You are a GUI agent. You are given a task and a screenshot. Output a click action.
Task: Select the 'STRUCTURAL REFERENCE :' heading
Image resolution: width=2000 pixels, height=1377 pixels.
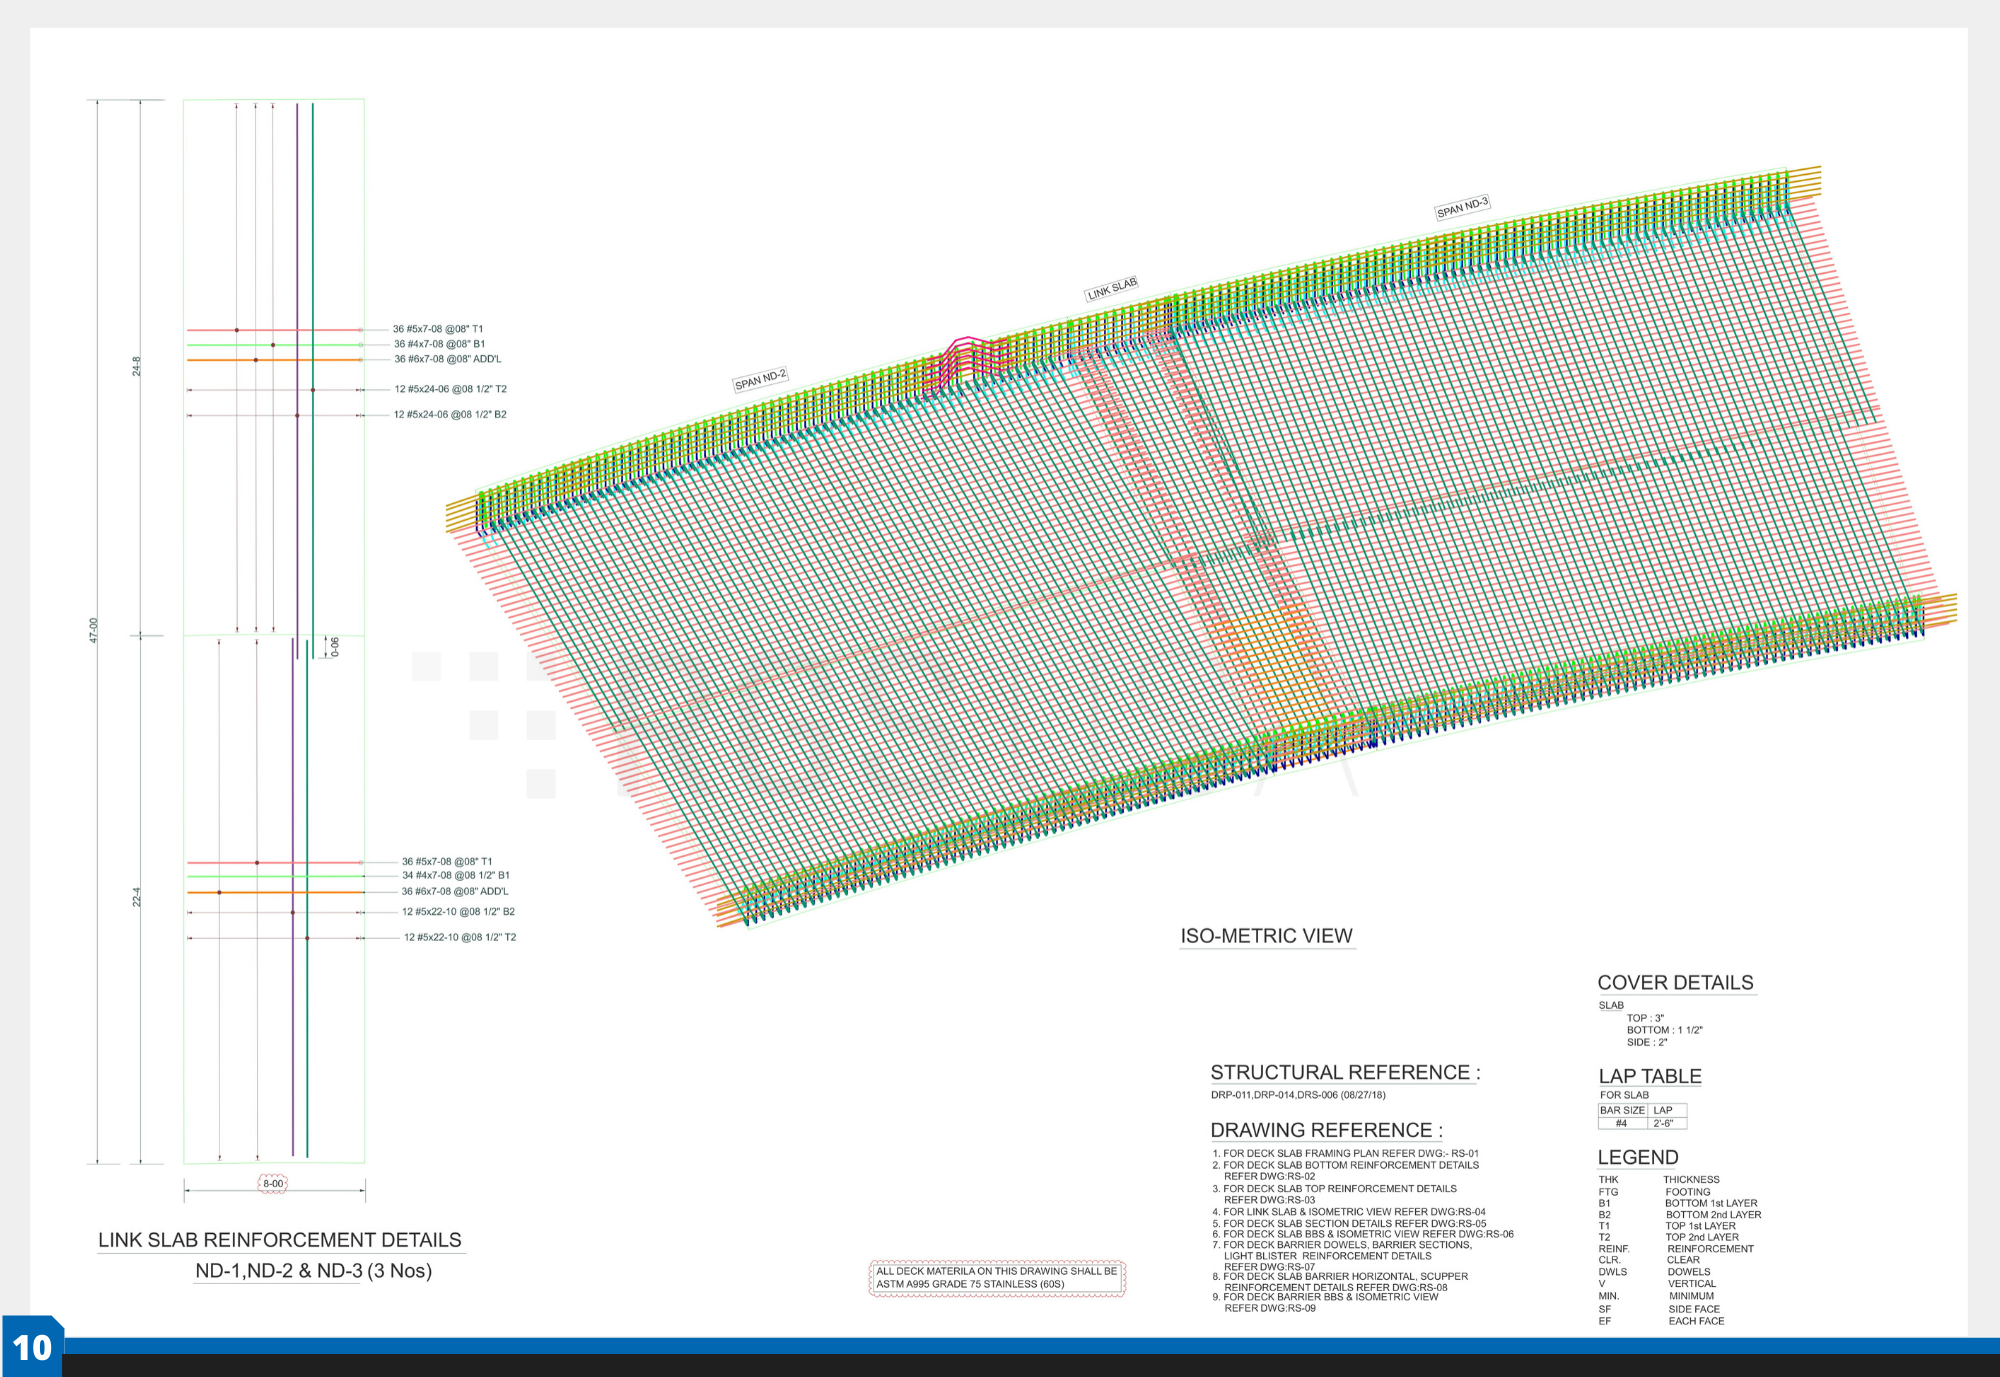tap(1345, 1073)
